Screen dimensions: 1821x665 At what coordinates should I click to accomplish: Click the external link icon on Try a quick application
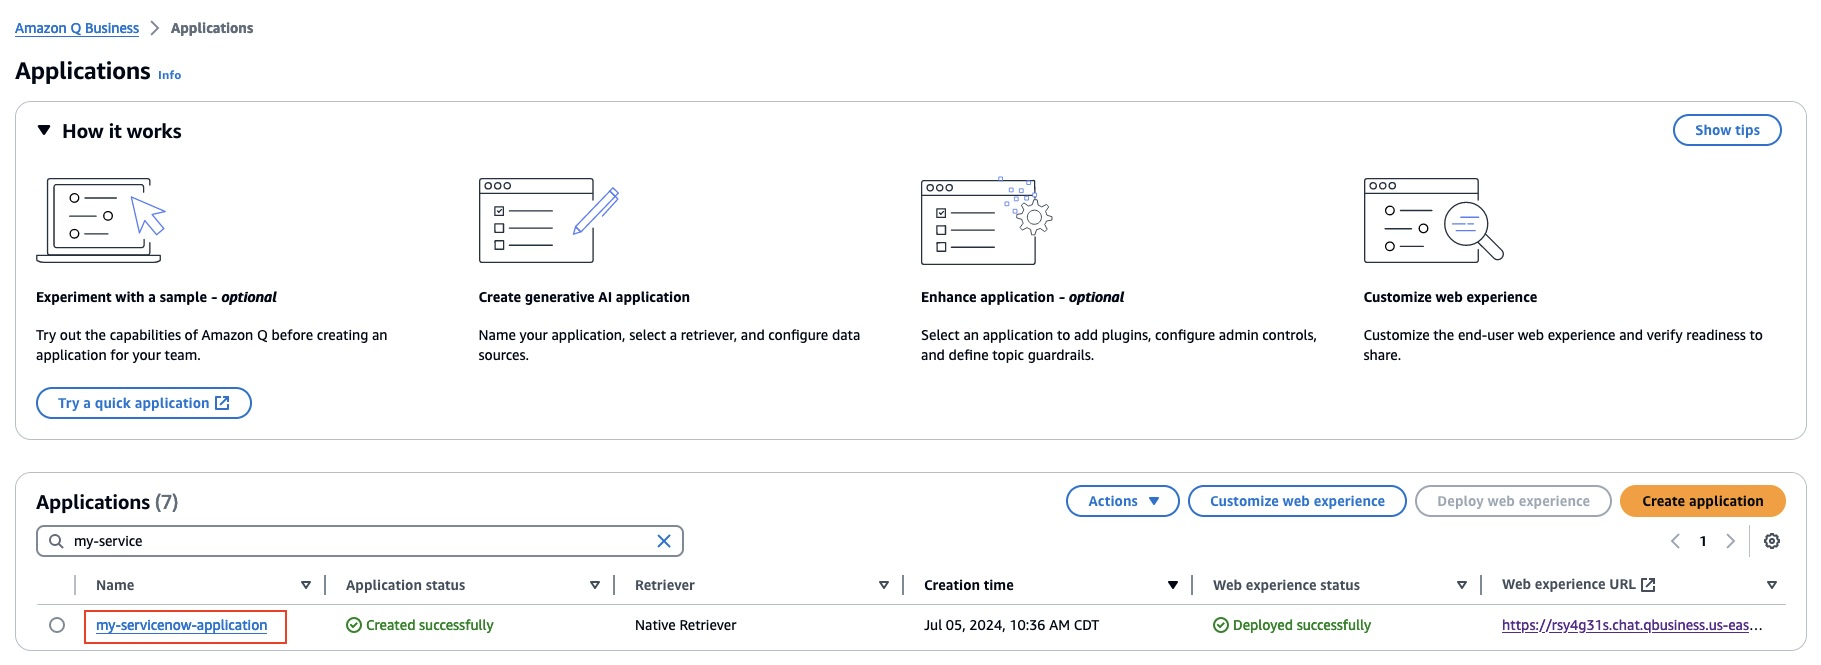[x=222, y=403]
